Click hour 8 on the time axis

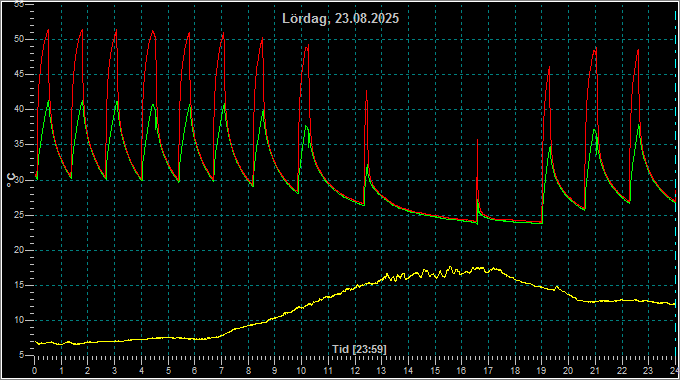(x=248, y=371)
